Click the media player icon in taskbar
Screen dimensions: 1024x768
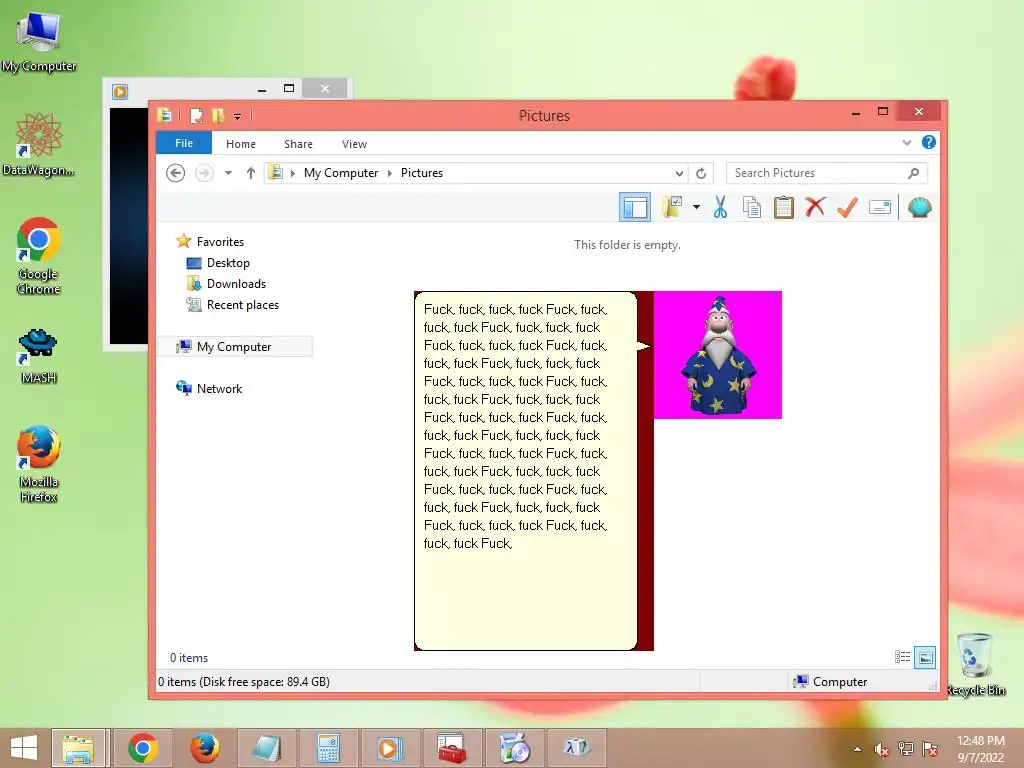389,748
